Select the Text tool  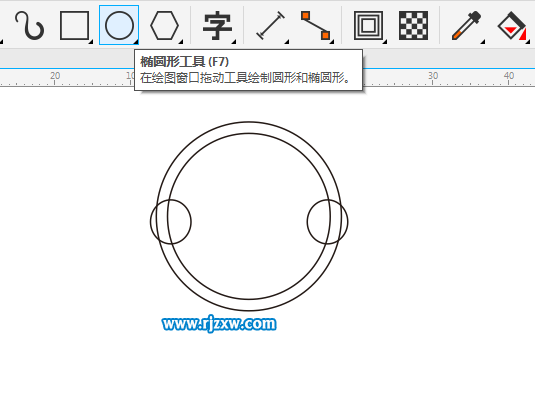(217, 26)
